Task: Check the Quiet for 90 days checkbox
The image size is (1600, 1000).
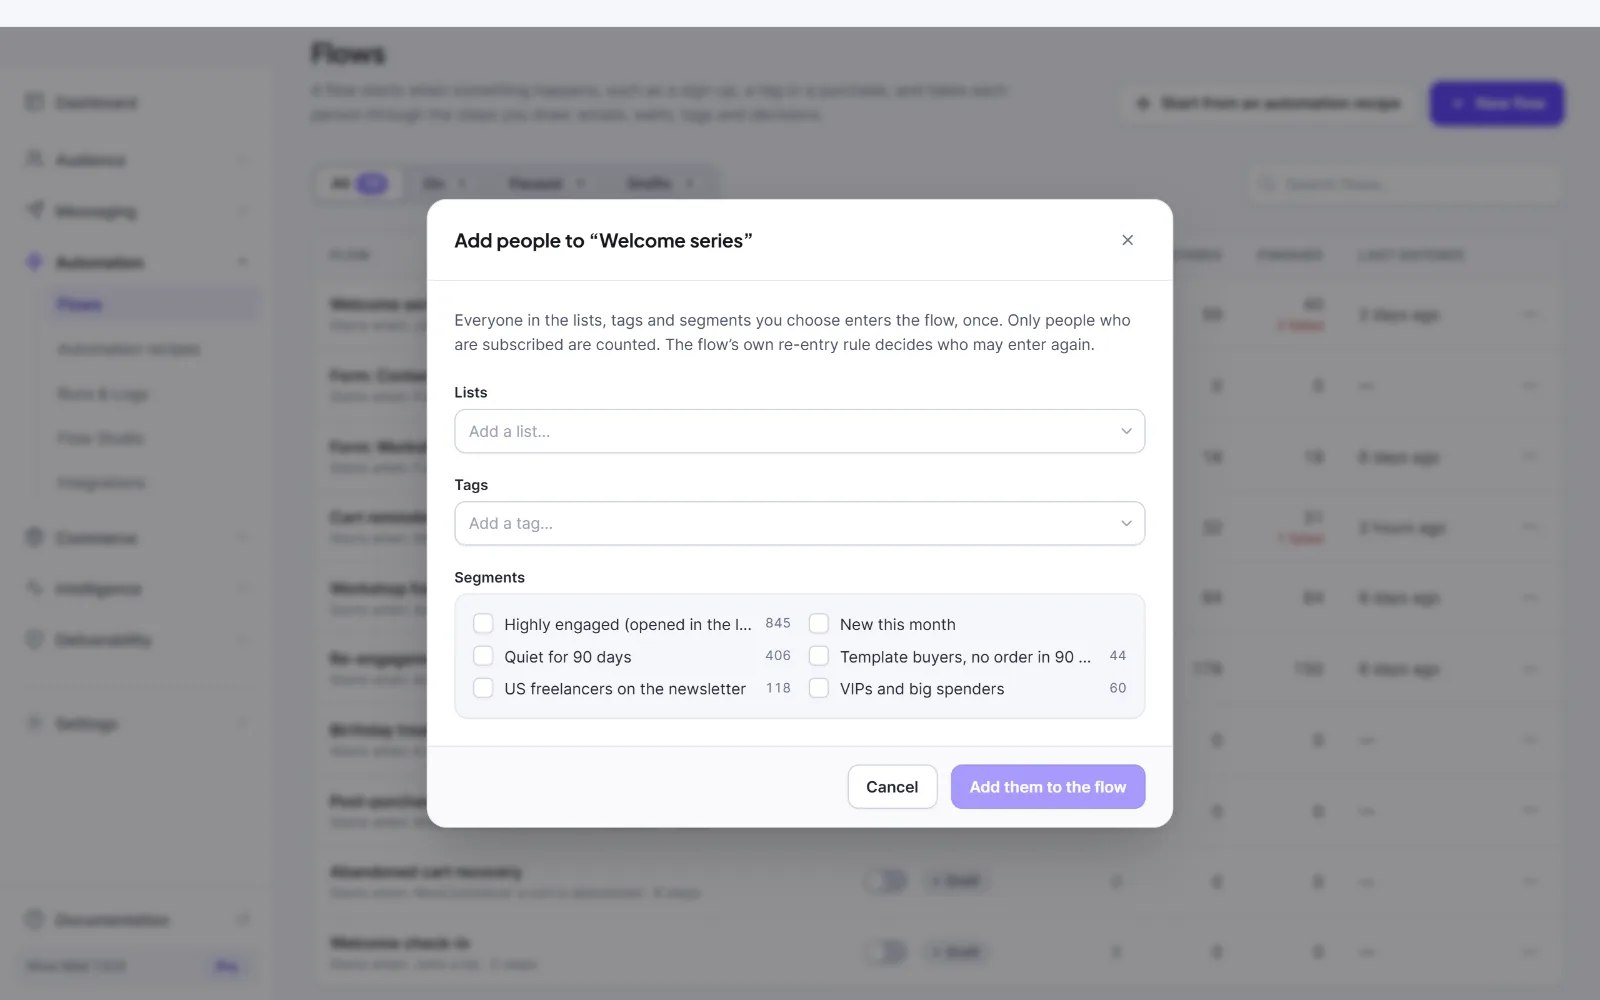Action: pyautogui.click(x=483, y=656)
